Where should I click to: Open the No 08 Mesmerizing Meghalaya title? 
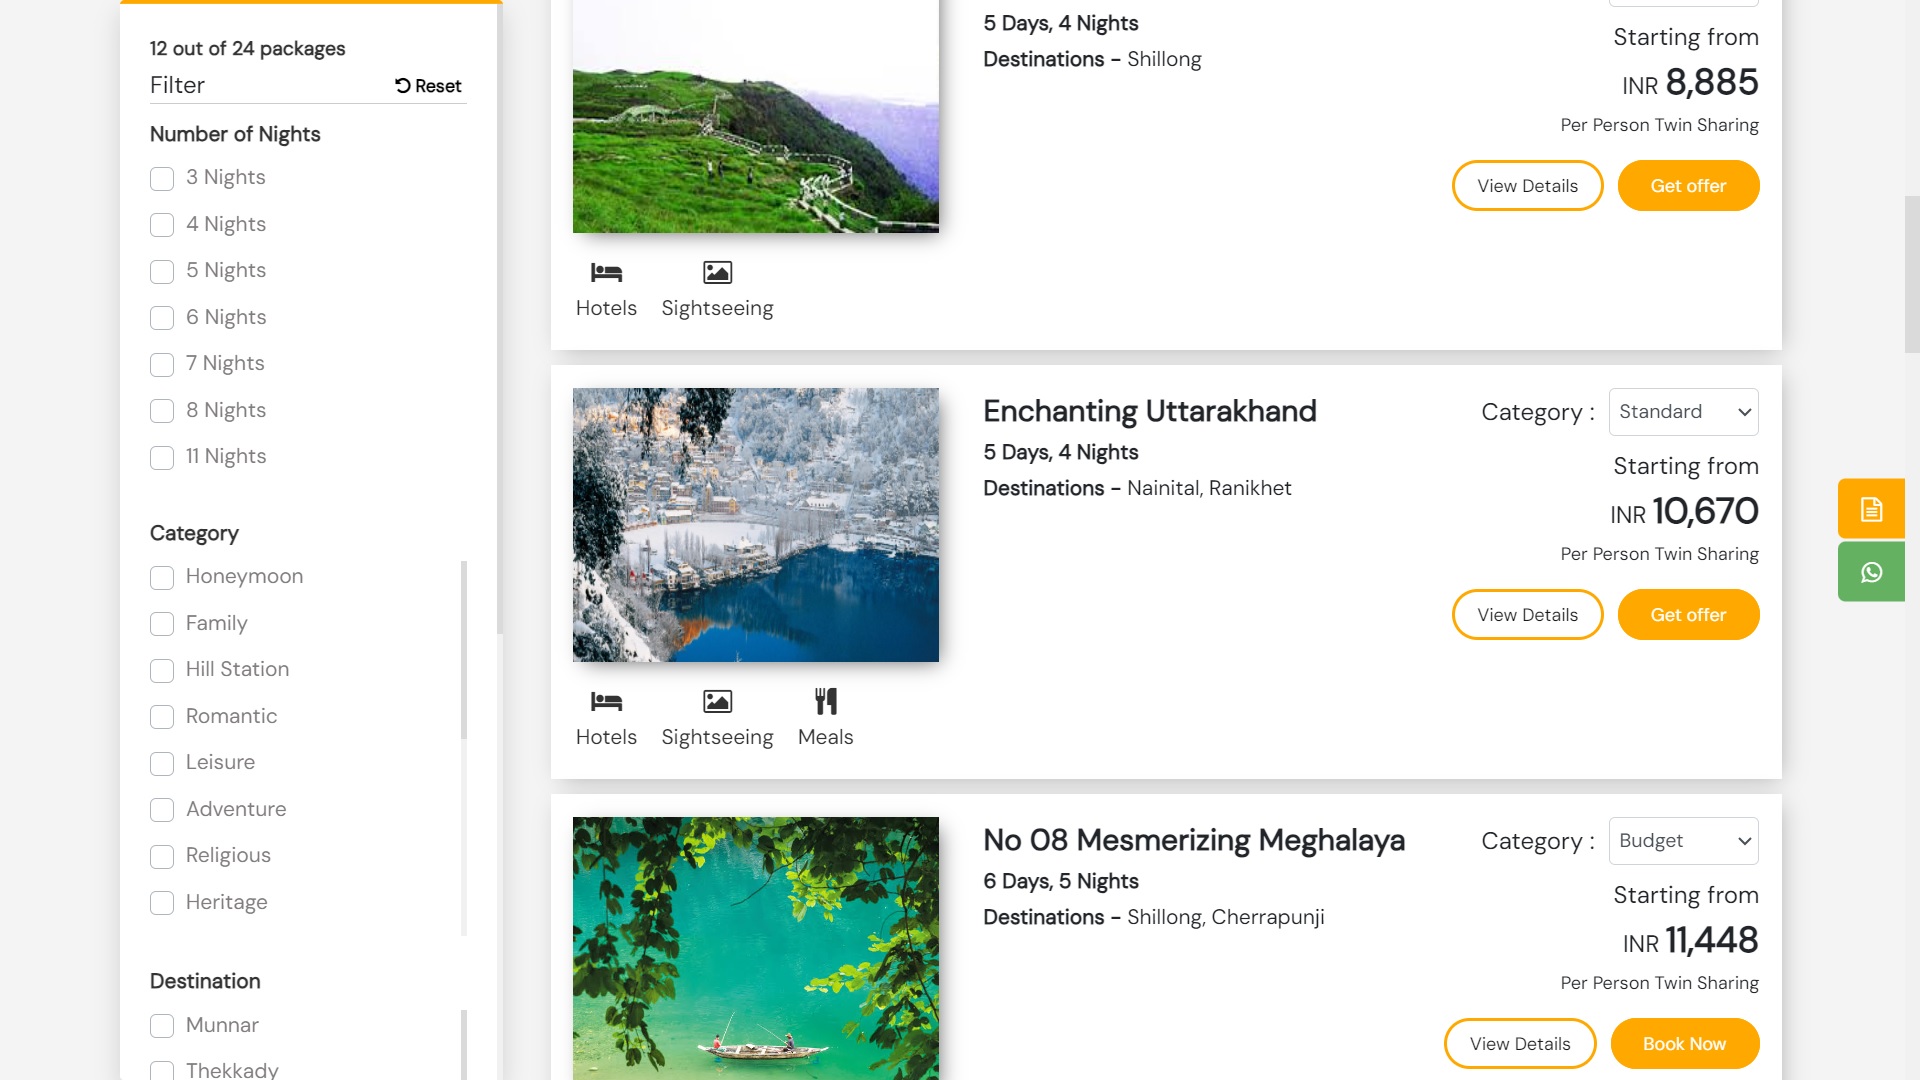click(1193, 841)
